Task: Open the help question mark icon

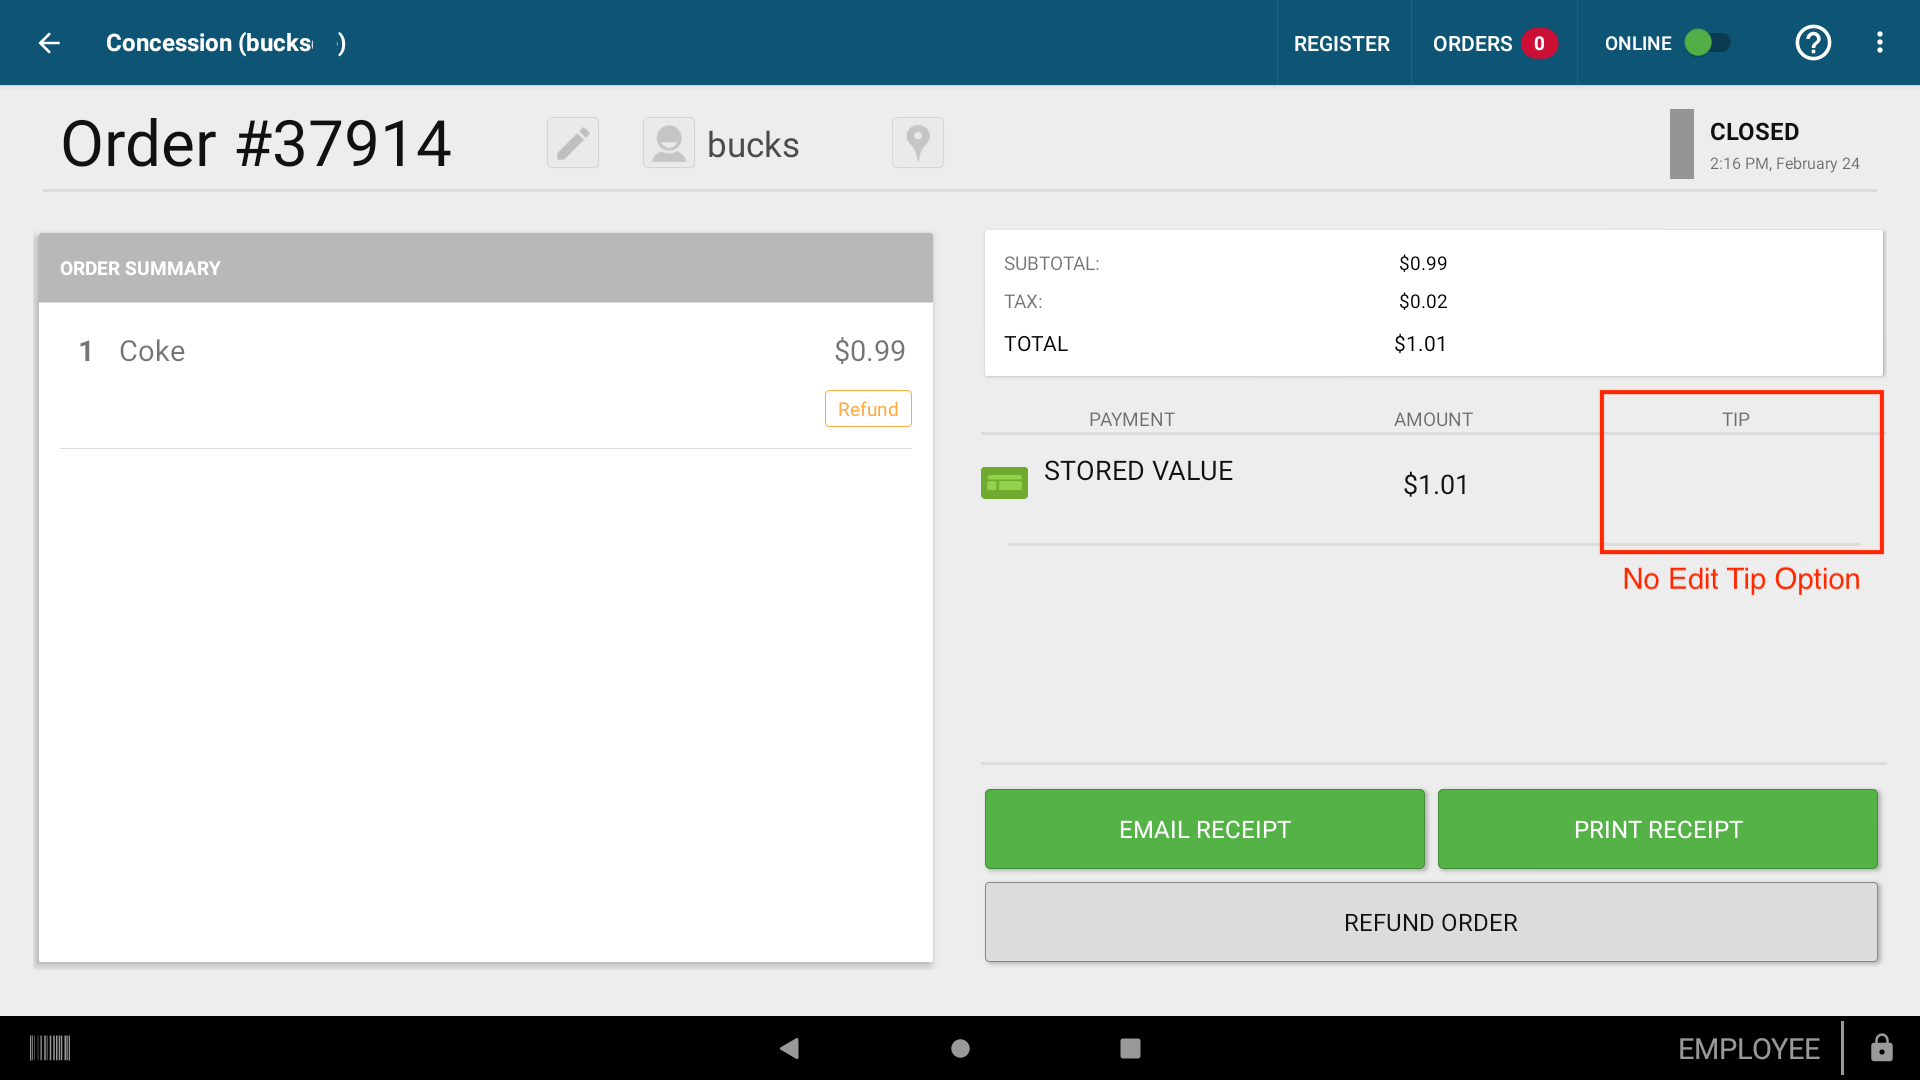Action: (1813, 43)
